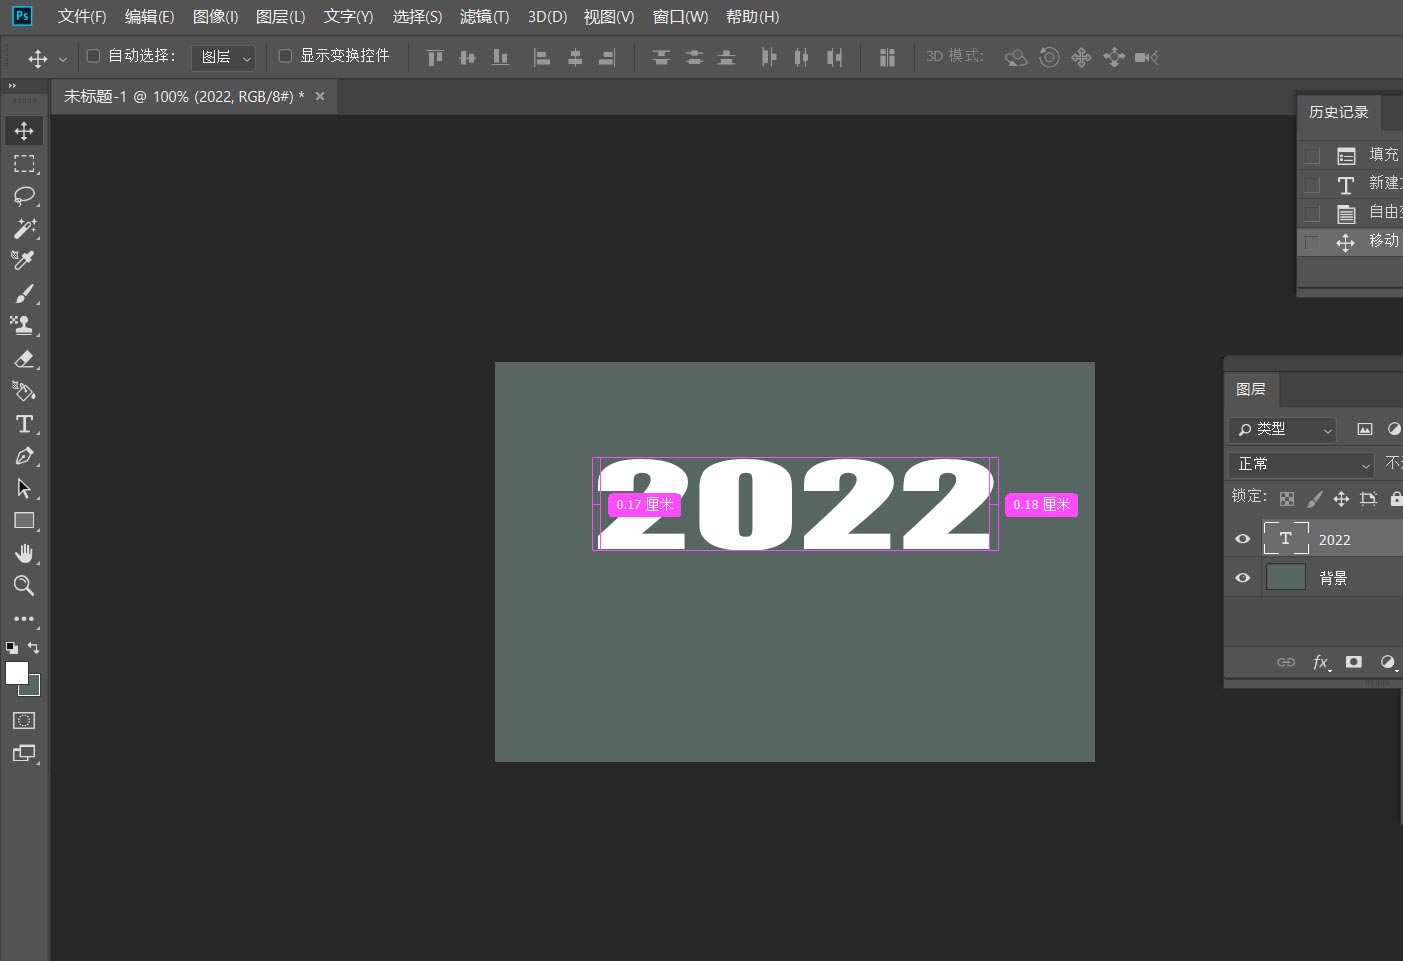Image resolution: width=1403 pixels, height=961 pixels.
Task: Distribute top edges in options bar
Action: tap(661, 58)
